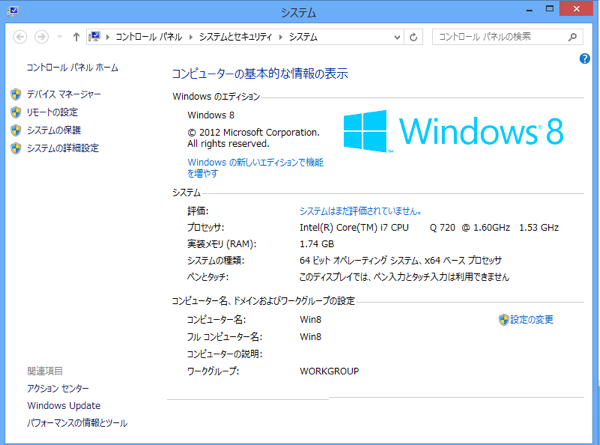Click the computer icon in address bar
The image size is (600, 445).
pyautogui.click(x=94, y=37)
